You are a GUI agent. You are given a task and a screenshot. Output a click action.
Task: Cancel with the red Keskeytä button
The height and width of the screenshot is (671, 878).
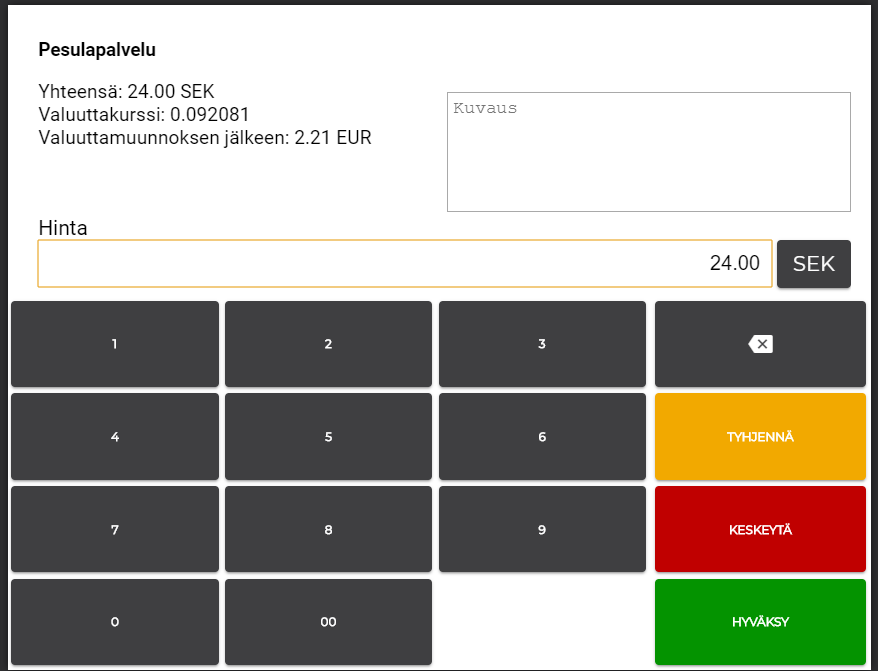coord(760,530)
